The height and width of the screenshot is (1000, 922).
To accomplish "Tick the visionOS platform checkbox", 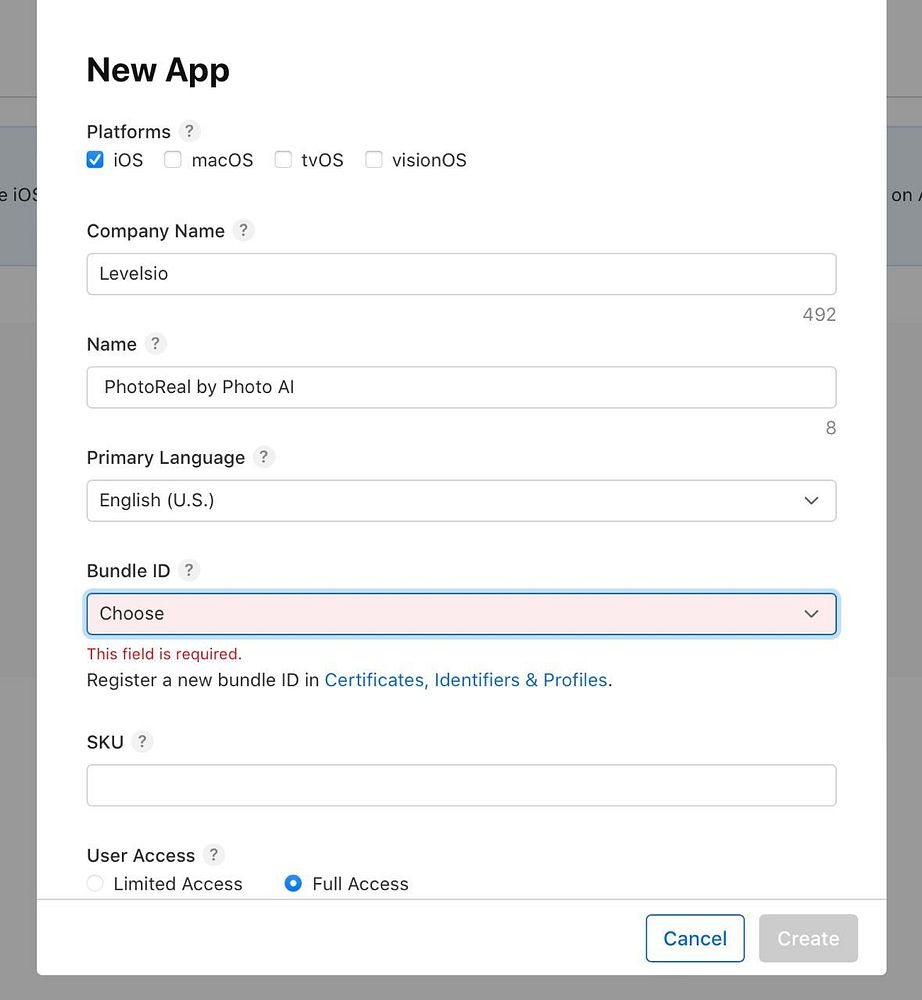I will pos(374,160).
